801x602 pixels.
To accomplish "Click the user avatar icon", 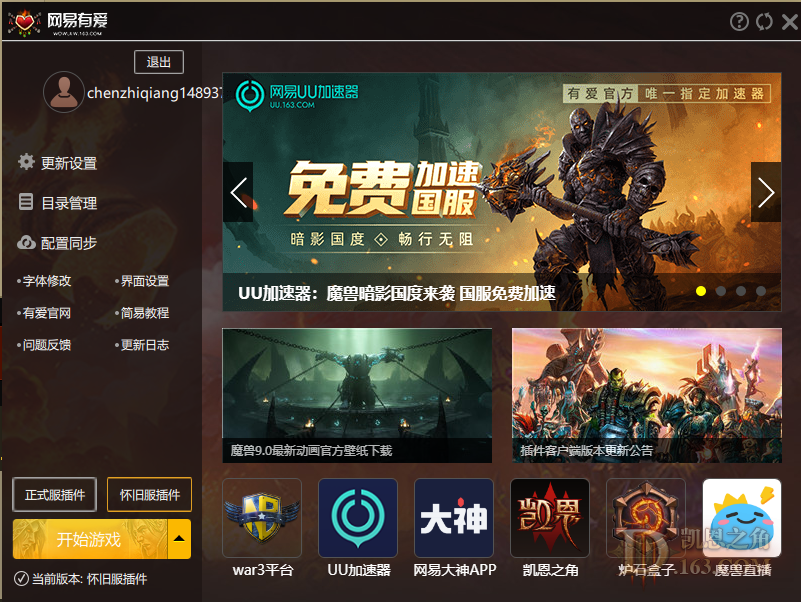I will click(63, 92).
